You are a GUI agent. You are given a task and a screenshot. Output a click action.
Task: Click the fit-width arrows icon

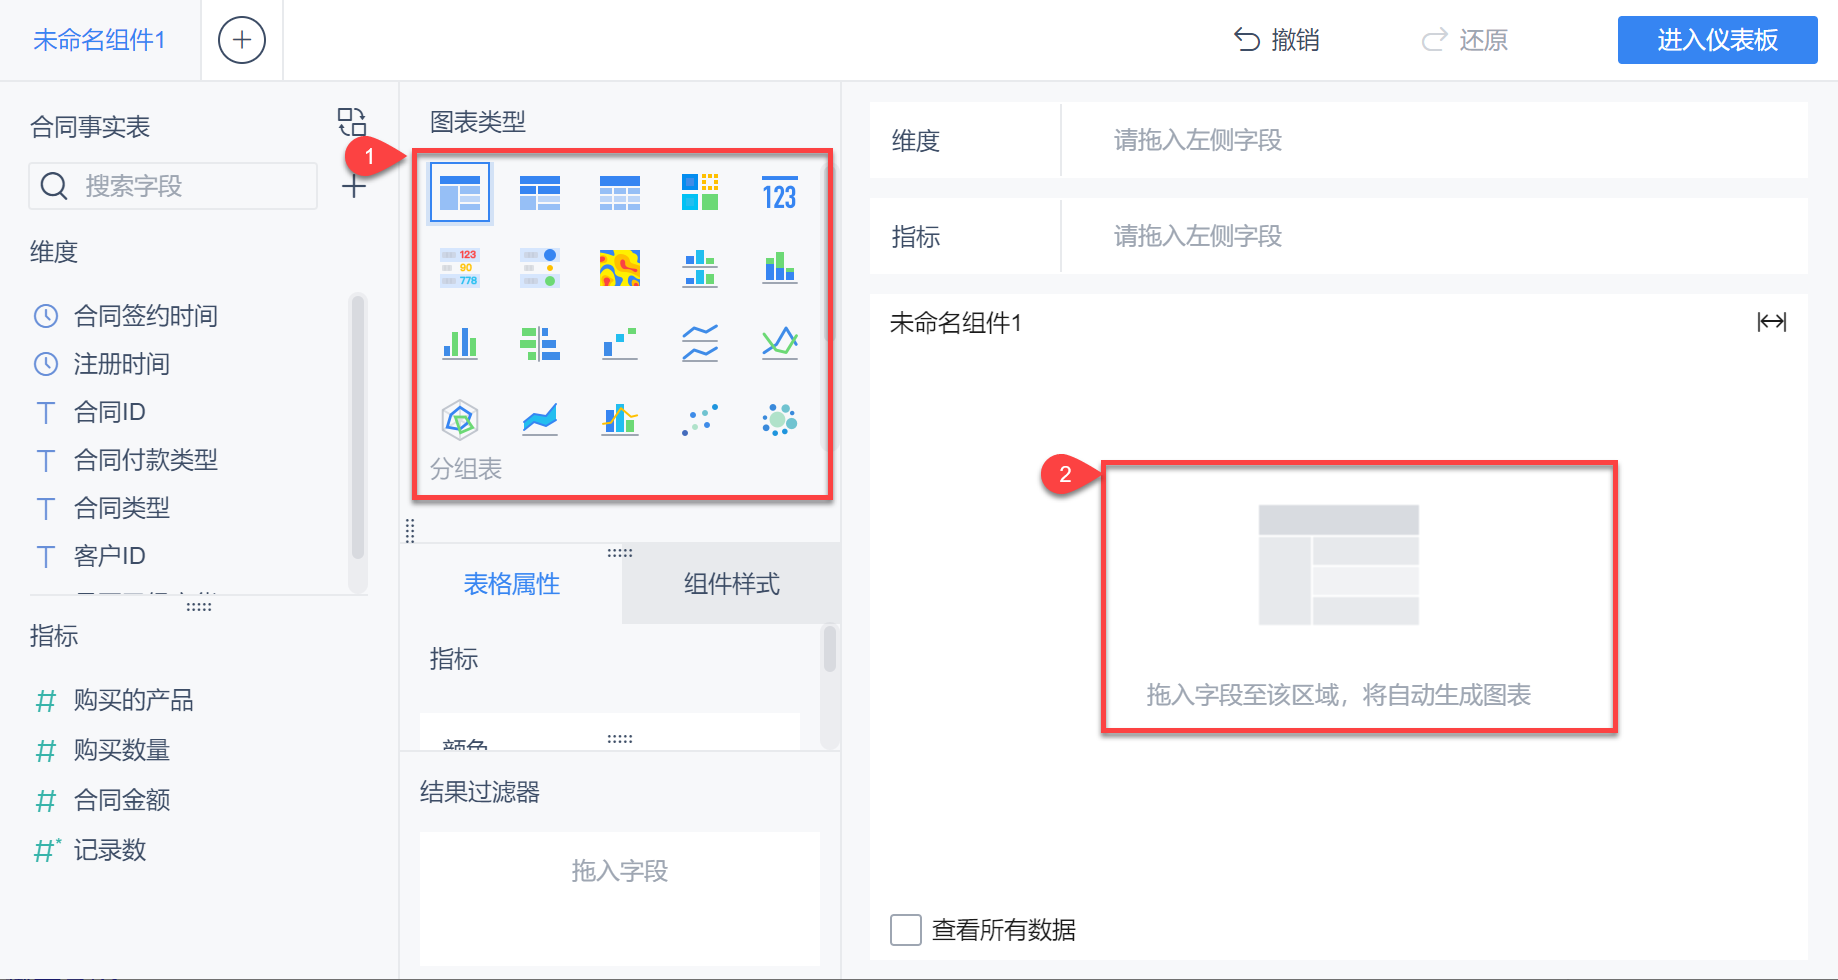[1772, 322]
